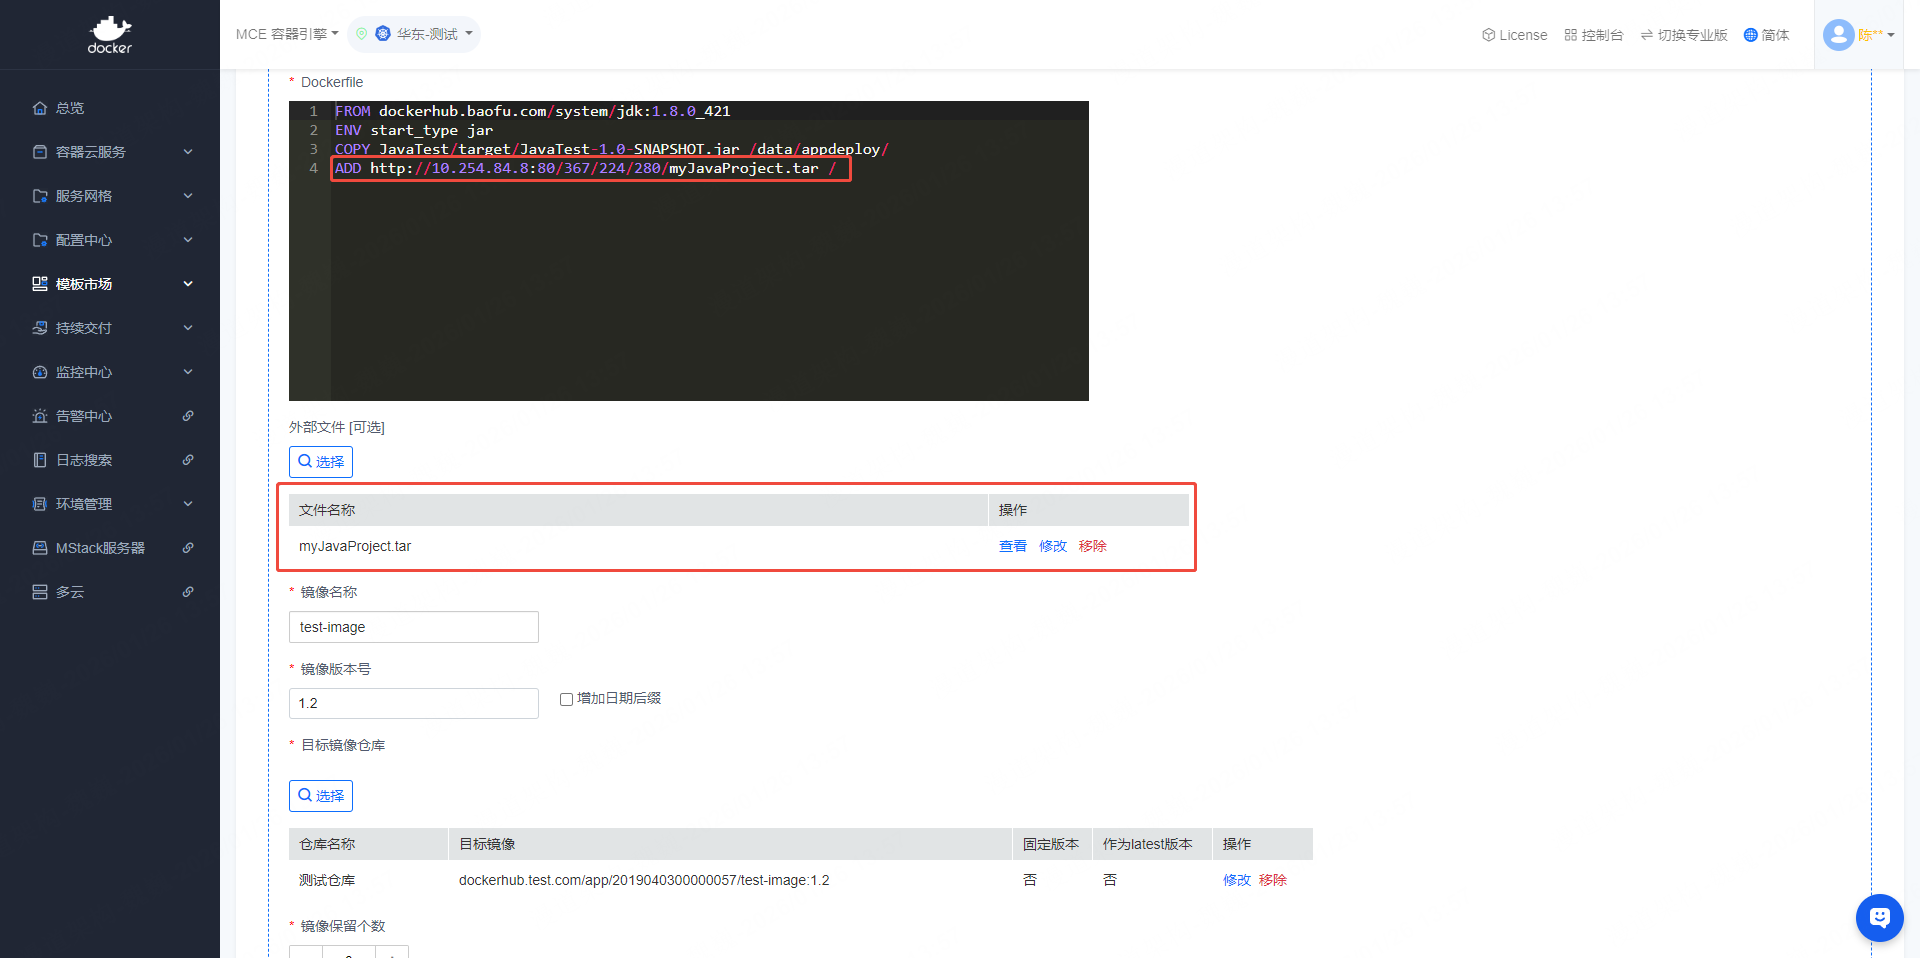The image size is (1920, 958).
Task: Open 总览 overview home icon
Action: click(x=40, y=108)
